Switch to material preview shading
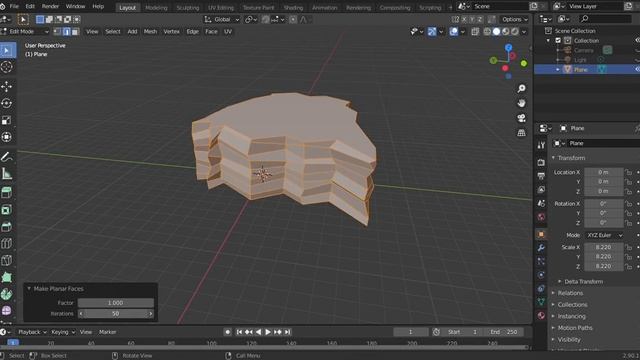 click(x=506, y=31)
